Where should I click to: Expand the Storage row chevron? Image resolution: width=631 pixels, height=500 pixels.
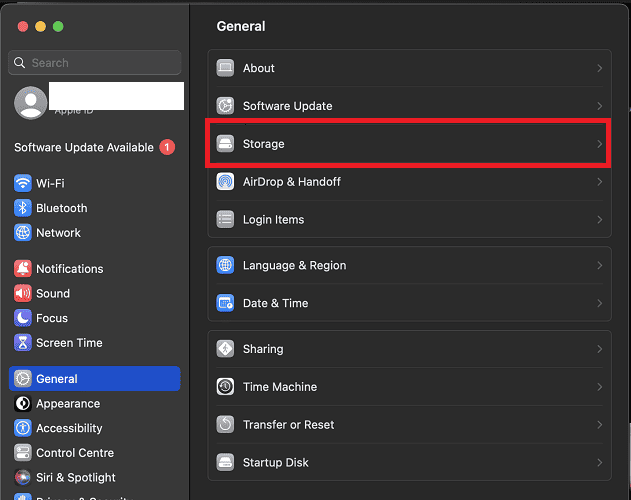(599, 144)
